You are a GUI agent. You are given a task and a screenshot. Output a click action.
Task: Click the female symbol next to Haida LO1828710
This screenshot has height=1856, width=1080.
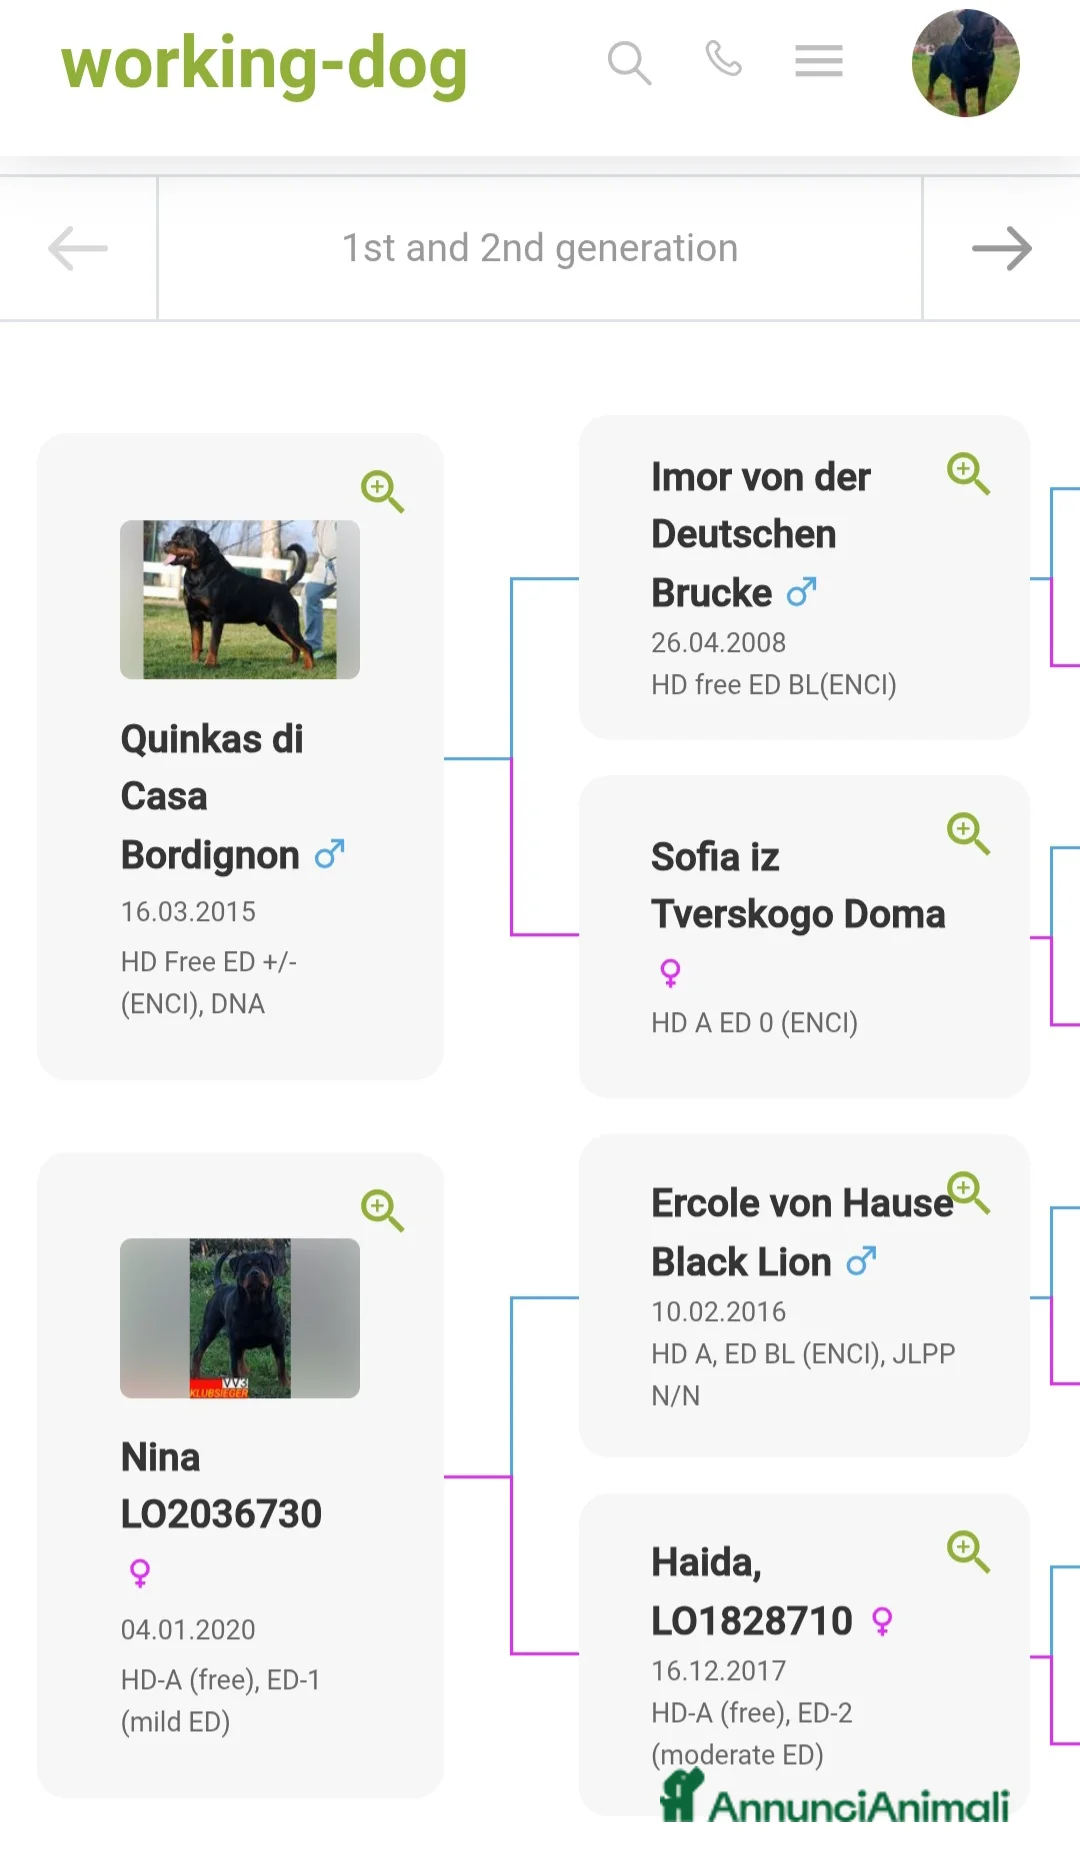coord(884,1620)
